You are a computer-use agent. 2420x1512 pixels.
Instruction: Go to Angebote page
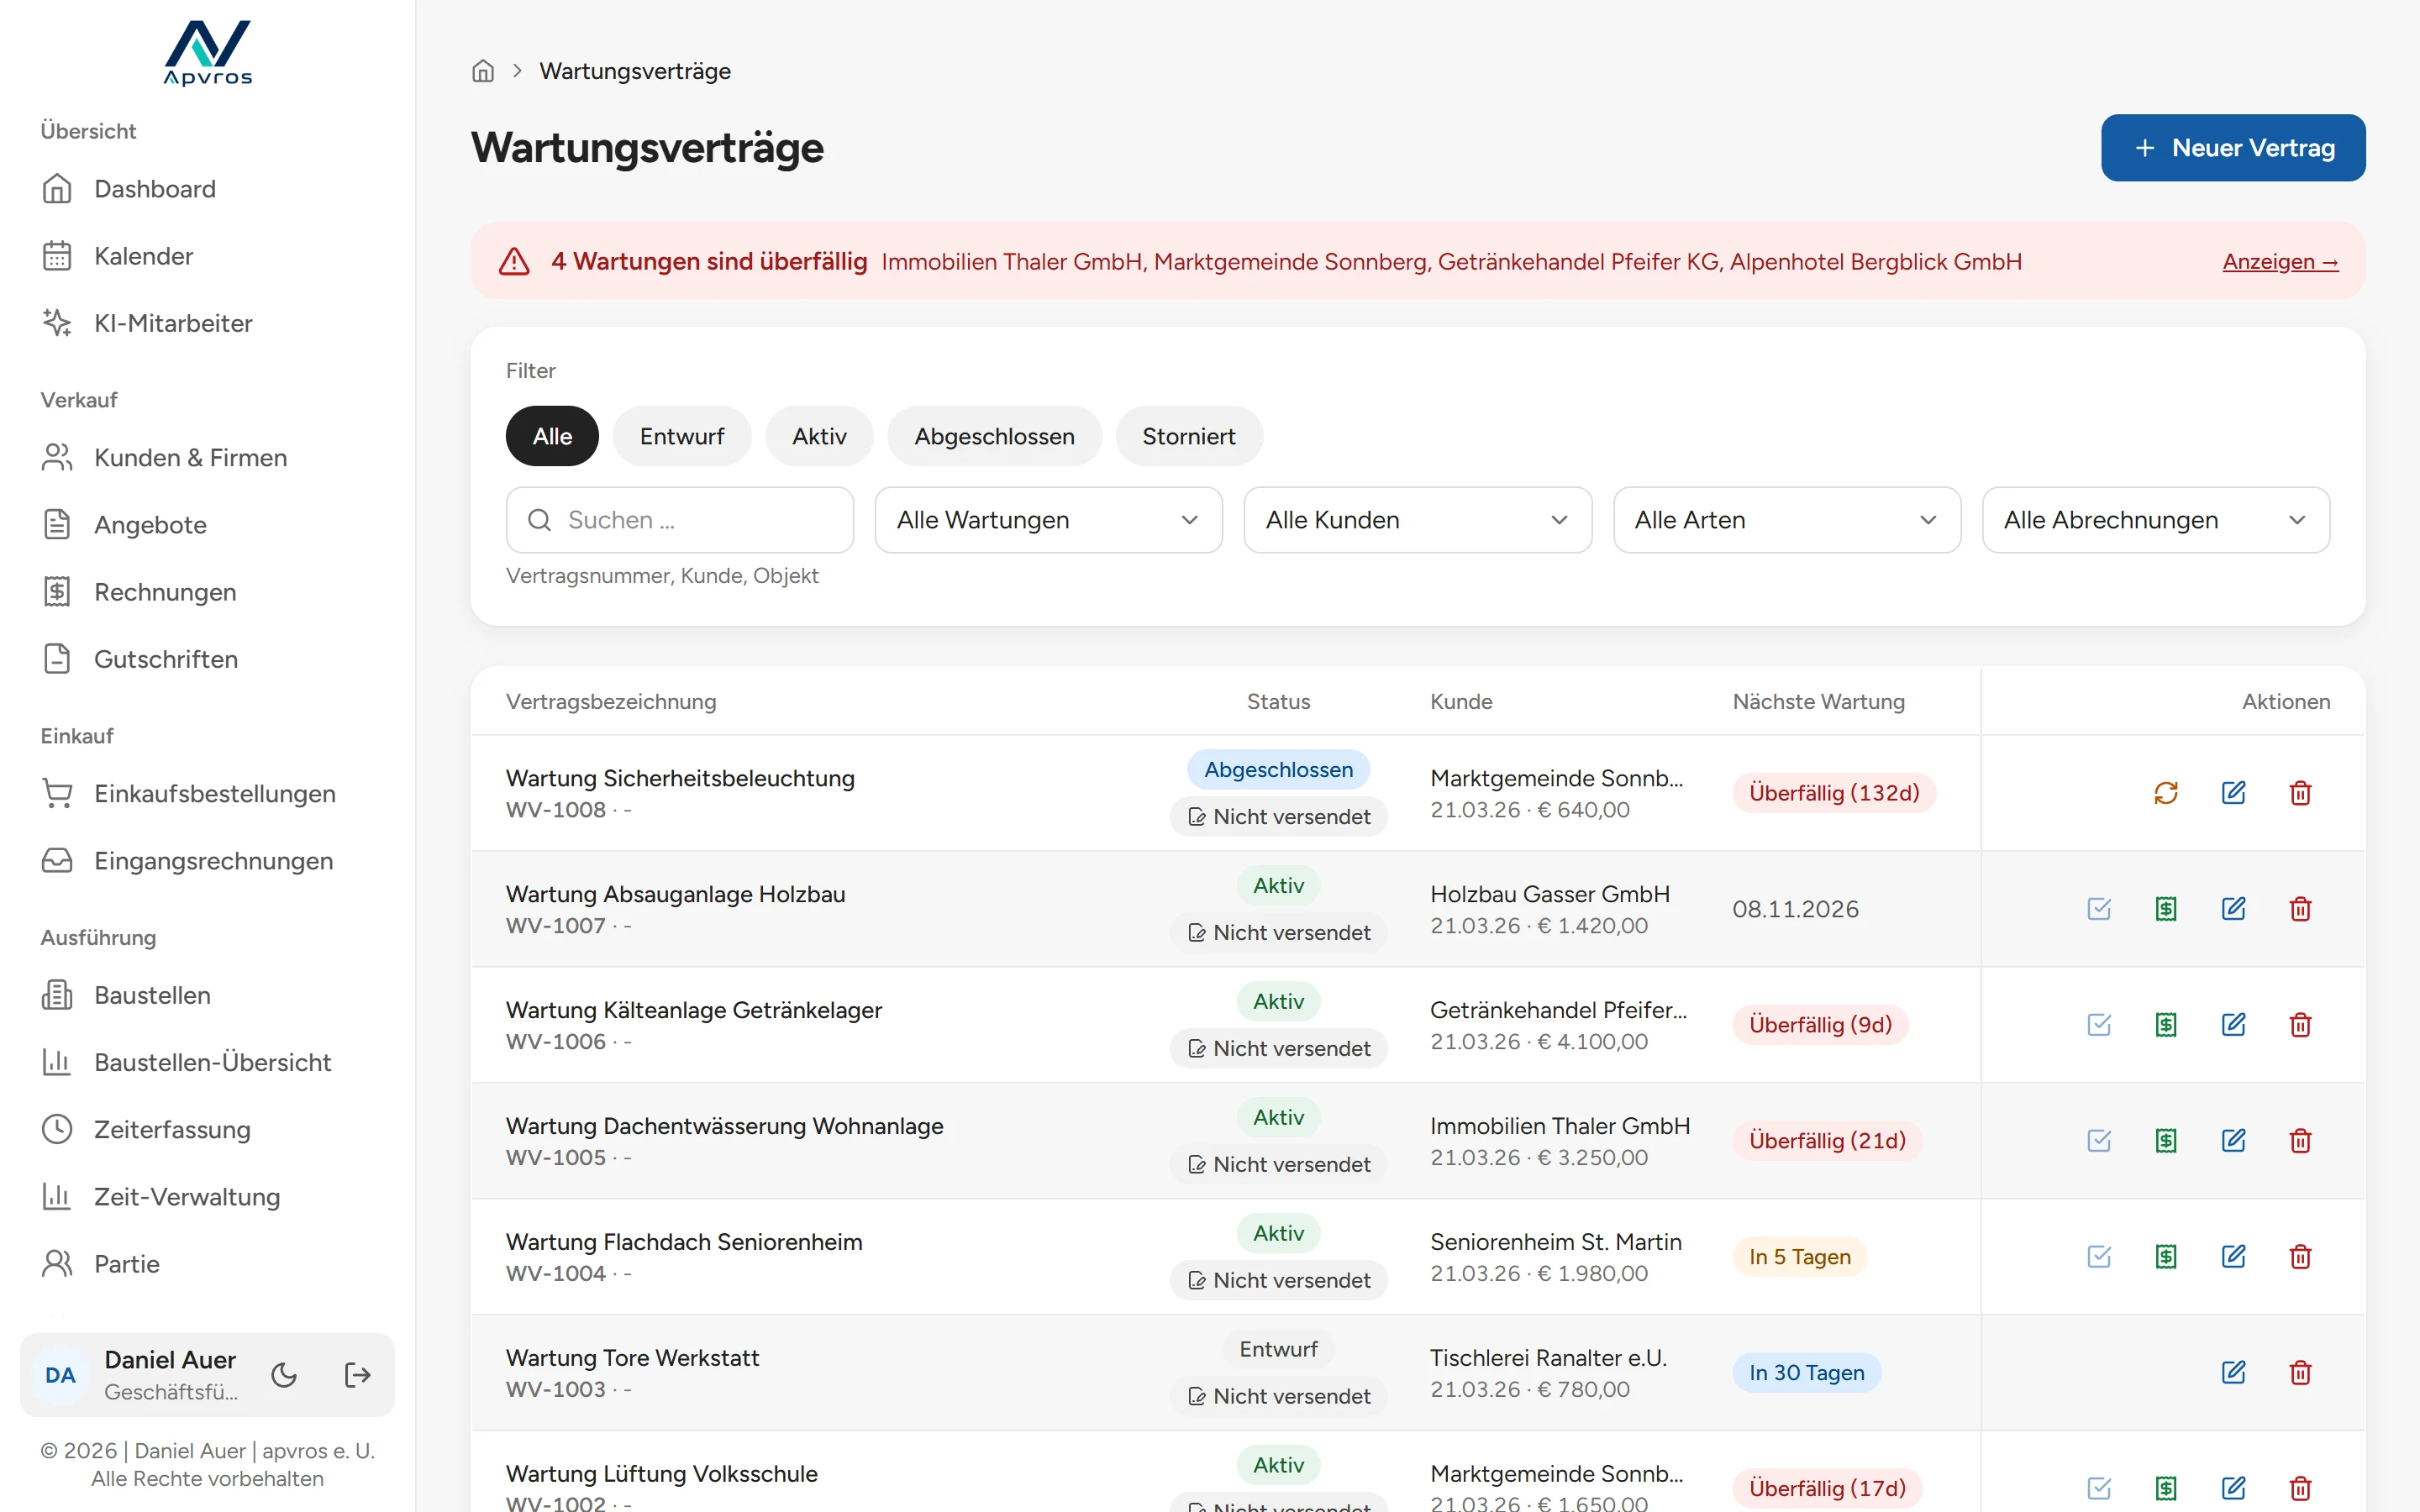(x=208, y=525)
